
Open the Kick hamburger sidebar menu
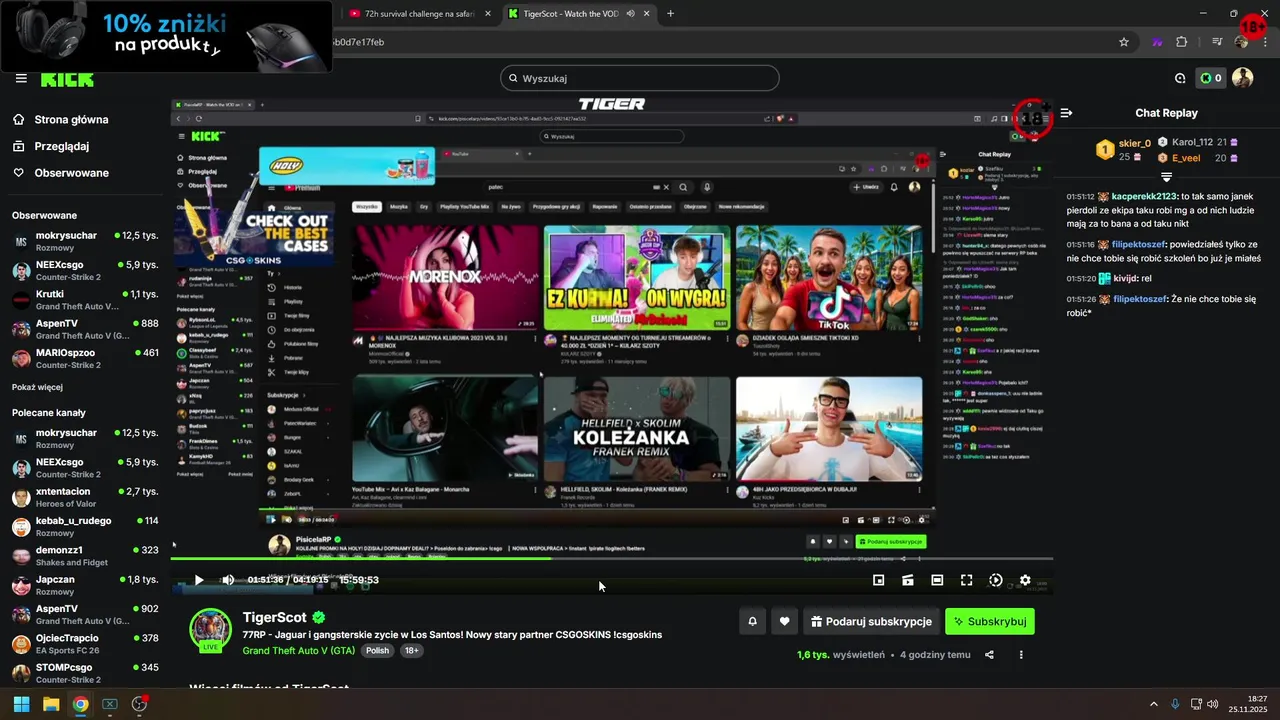point(21,78)
